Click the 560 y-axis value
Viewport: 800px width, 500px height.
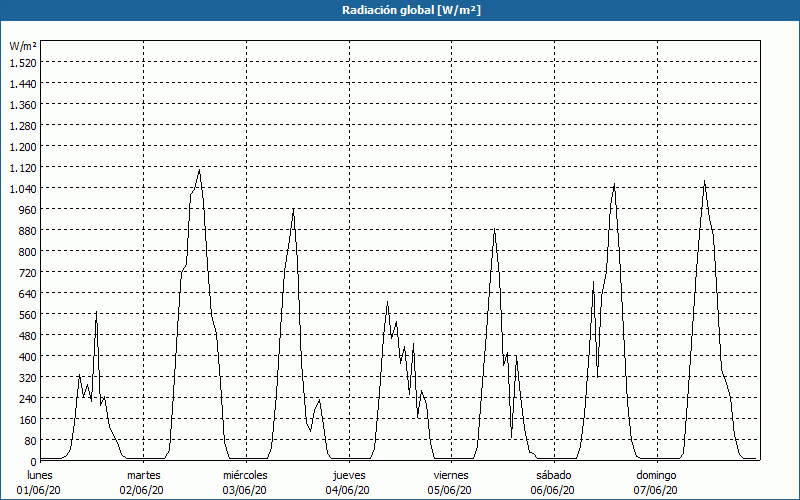click(27, 315)
